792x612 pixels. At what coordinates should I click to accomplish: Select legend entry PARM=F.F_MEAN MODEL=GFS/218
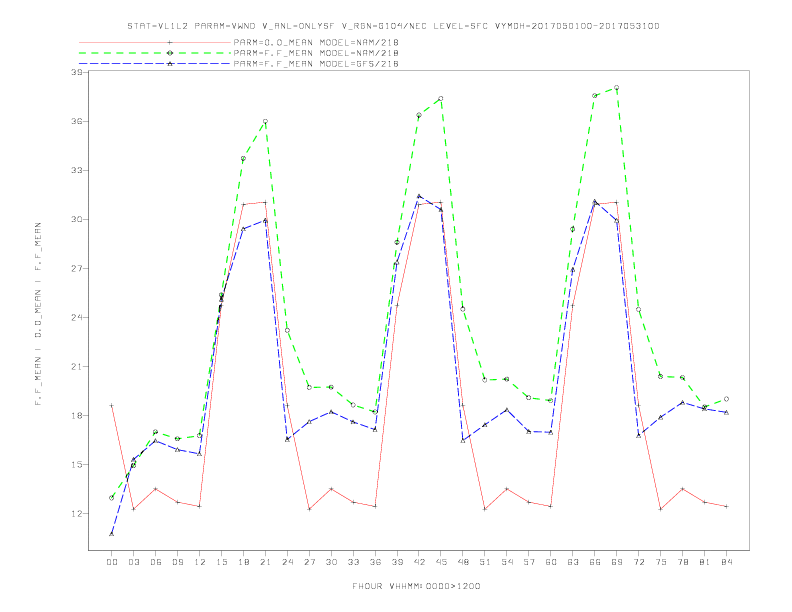(x=316, y=64)
